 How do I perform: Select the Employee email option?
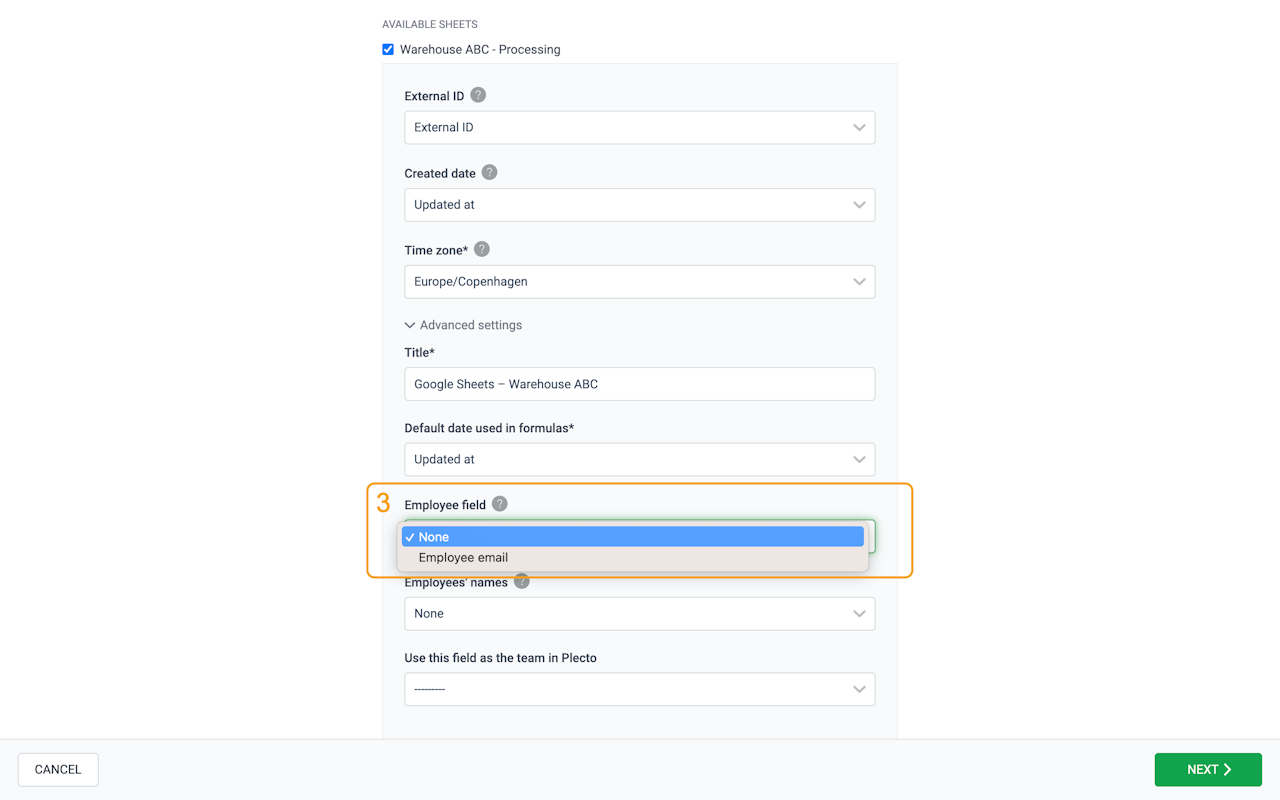463,558
